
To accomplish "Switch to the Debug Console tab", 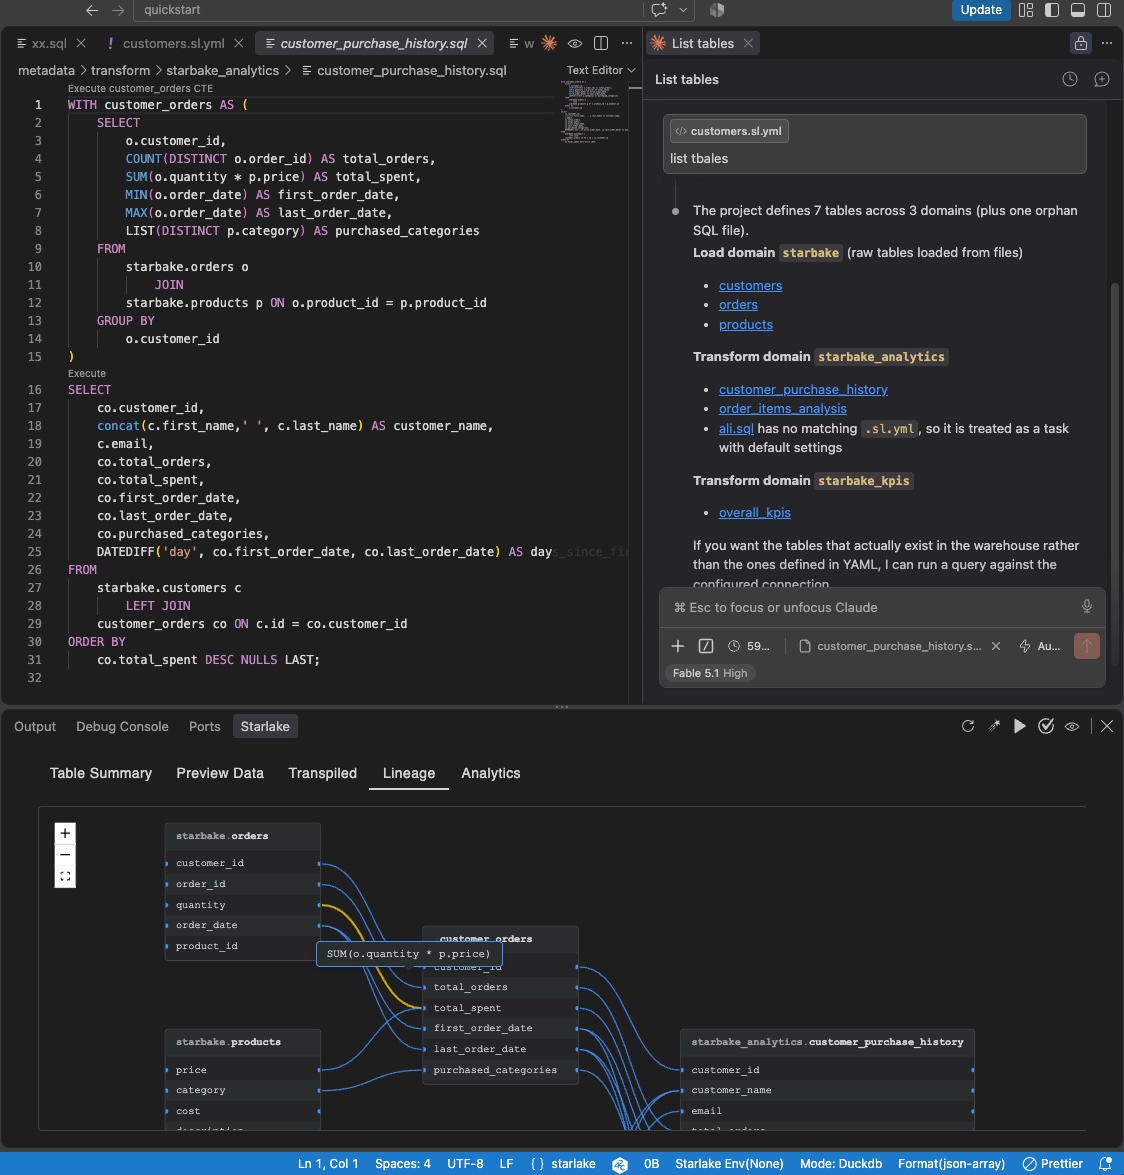I will click(x=122, y=726).
